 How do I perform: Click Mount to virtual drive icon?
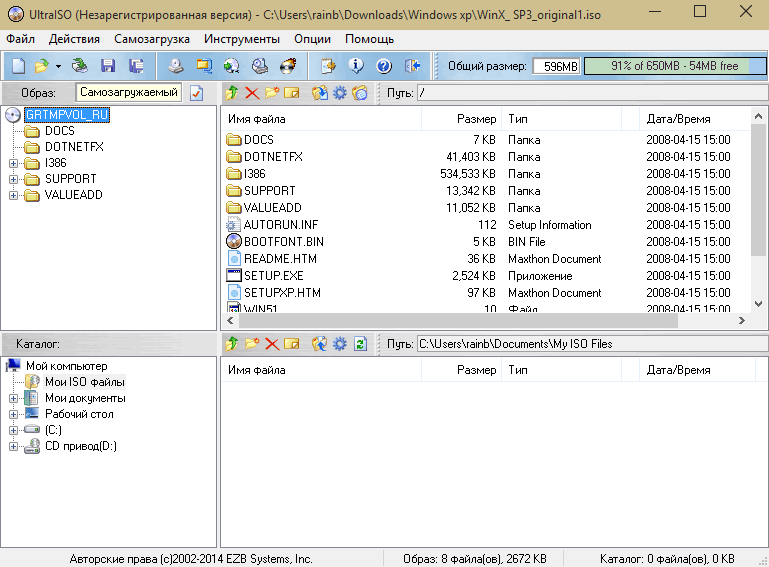[x=259, y=66]
